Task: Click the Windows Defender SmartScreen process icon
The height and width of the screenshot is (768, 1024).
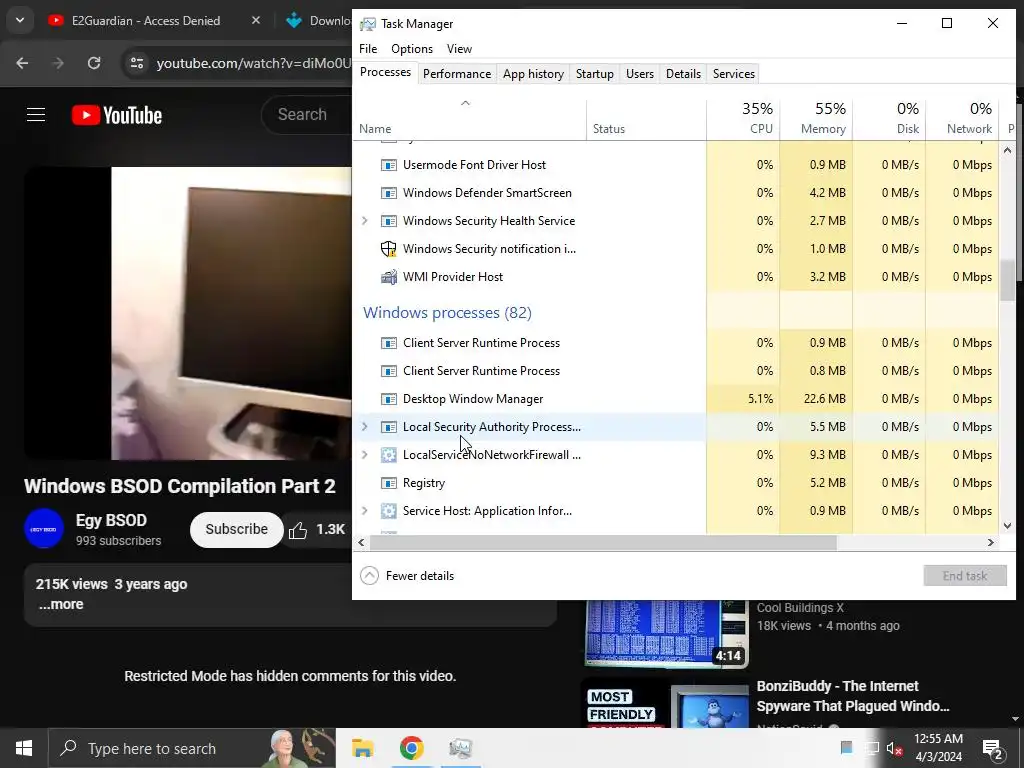Action: tap(389, 193)
